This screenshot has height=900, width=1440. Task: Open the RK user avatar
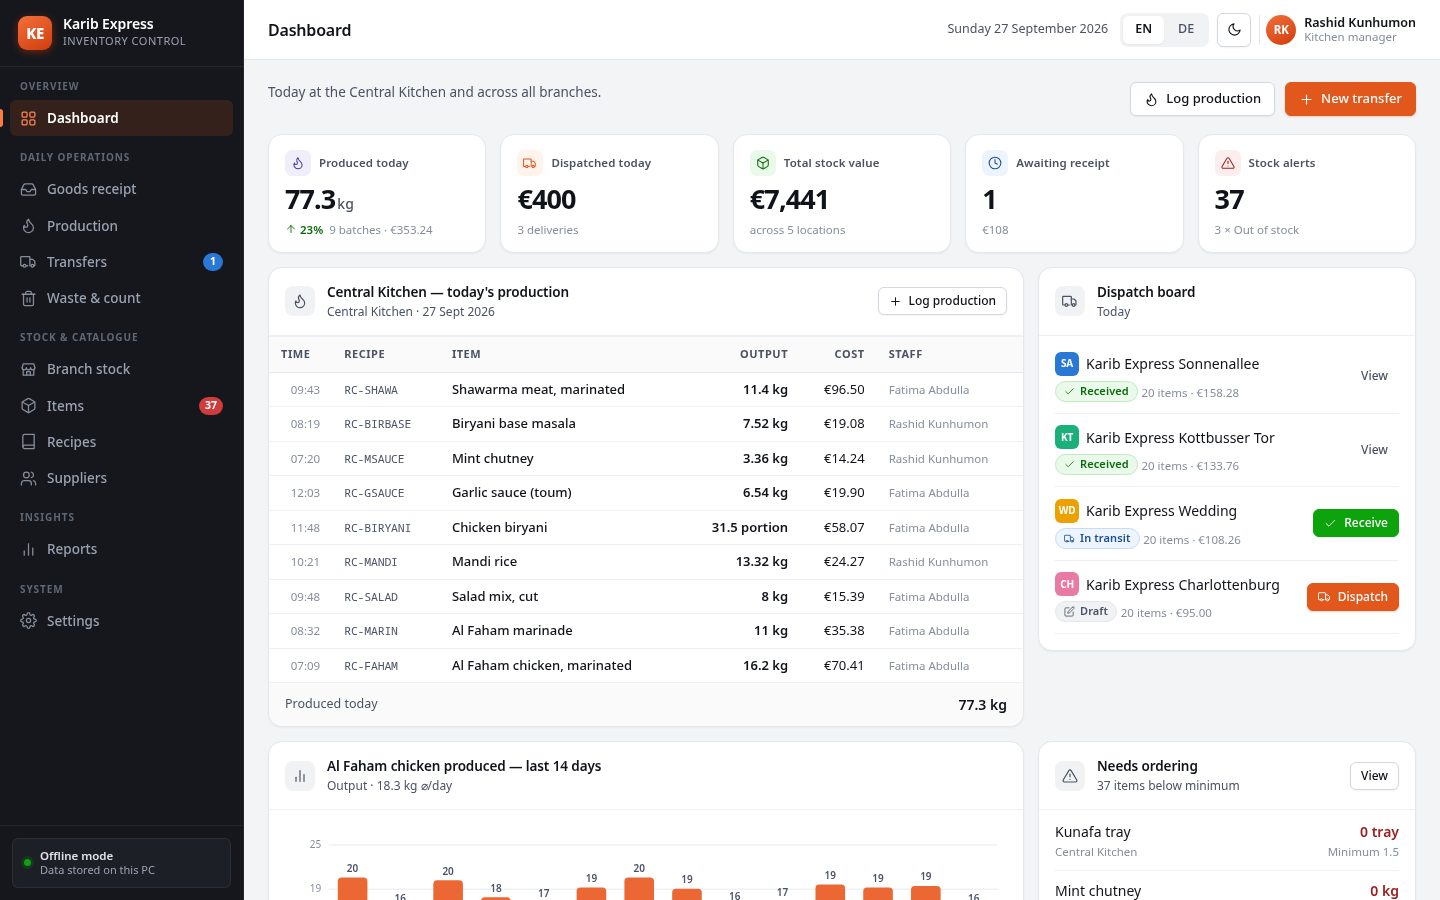coord(1281,30)
